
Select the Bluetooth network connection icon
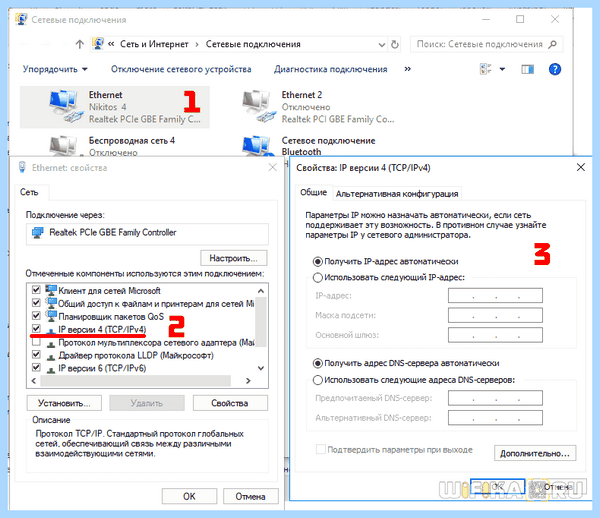257,146
